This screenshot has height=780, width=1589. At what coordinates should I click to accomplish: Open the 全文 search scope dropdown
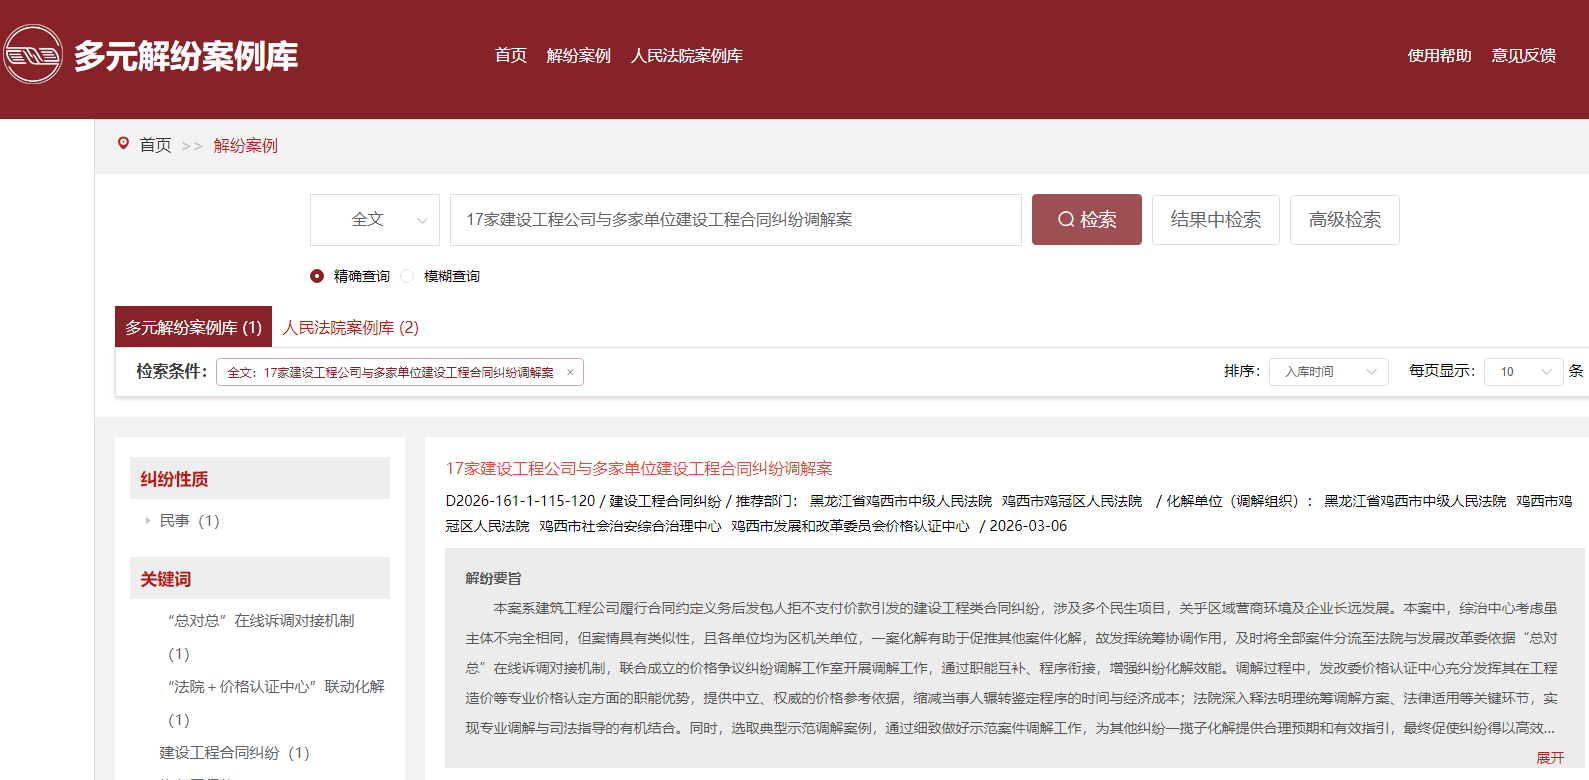pyautogui.click(x=375, y=220)
